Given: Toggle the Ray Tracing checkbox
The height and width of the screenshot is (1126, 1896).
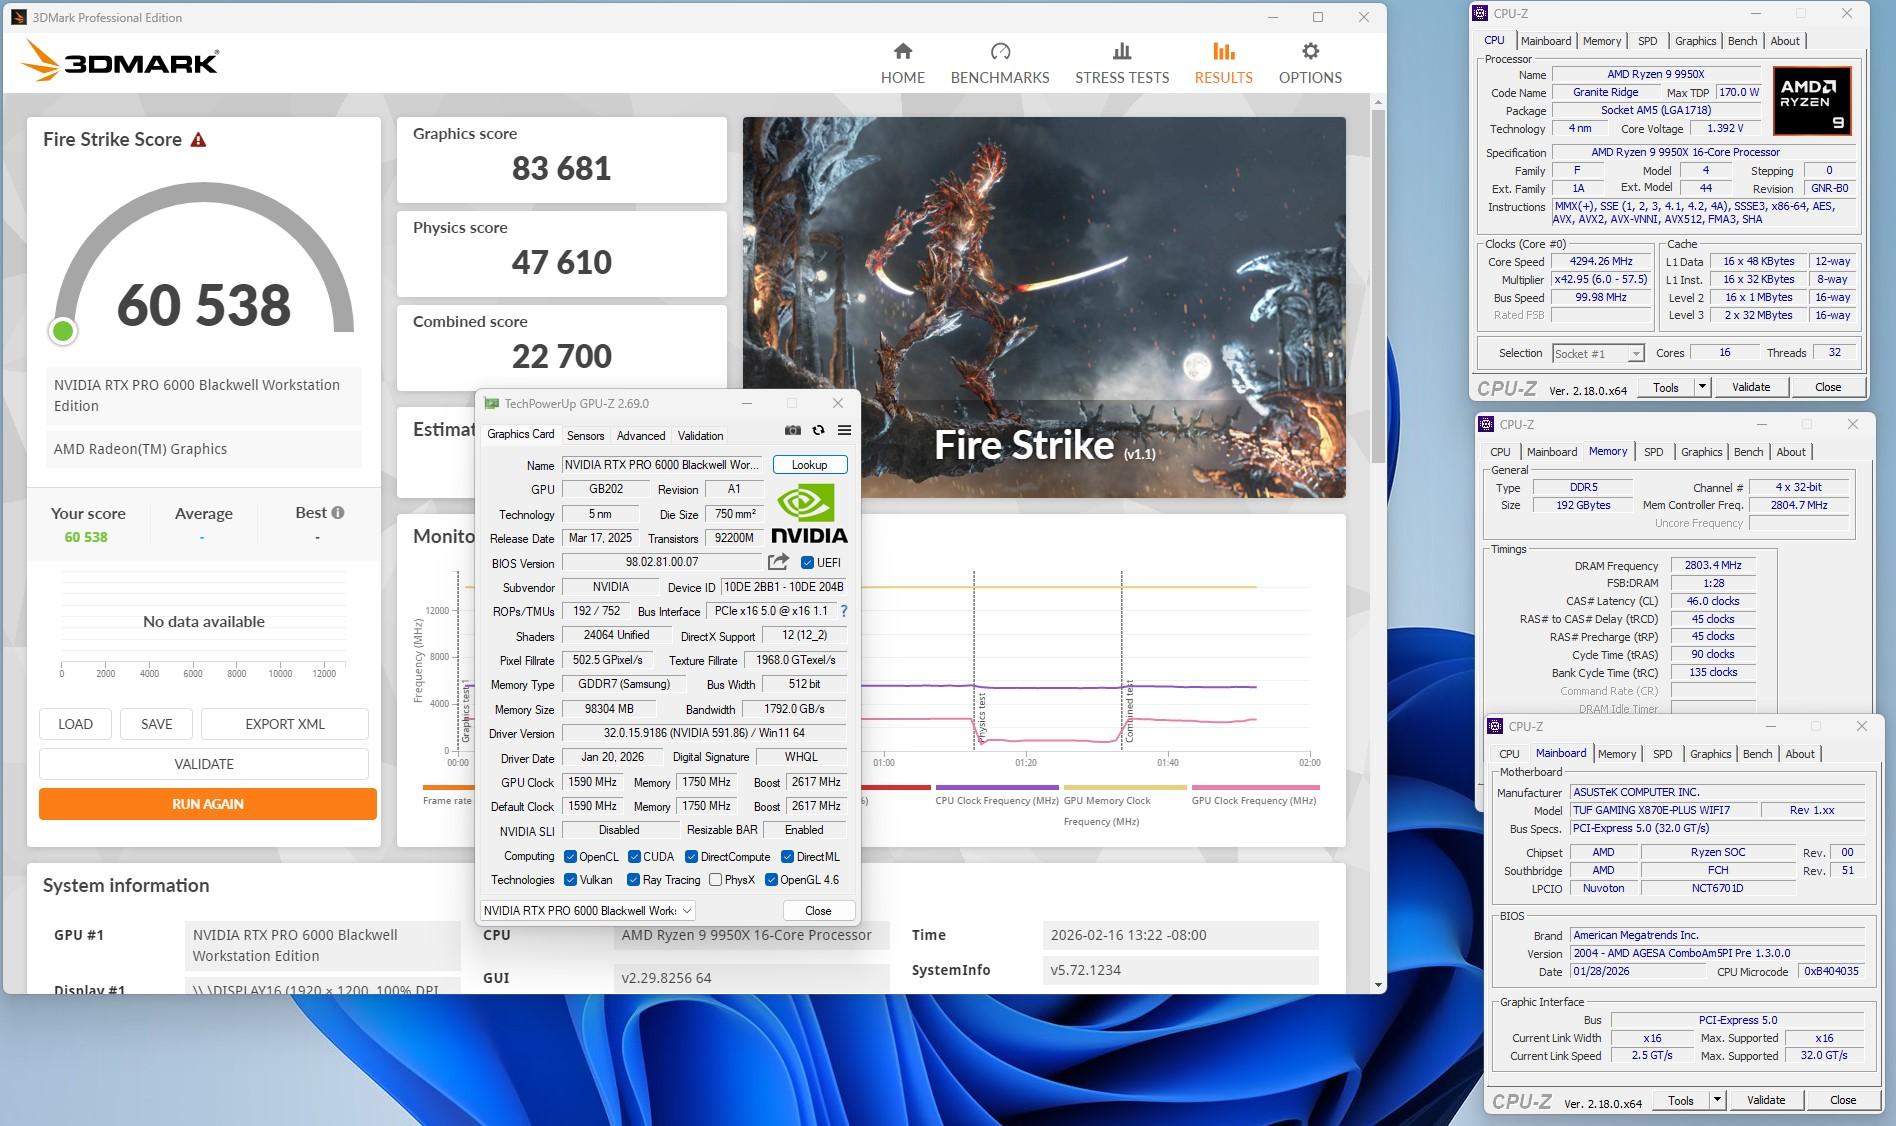Looking at the screenshot, I should 633,880.
